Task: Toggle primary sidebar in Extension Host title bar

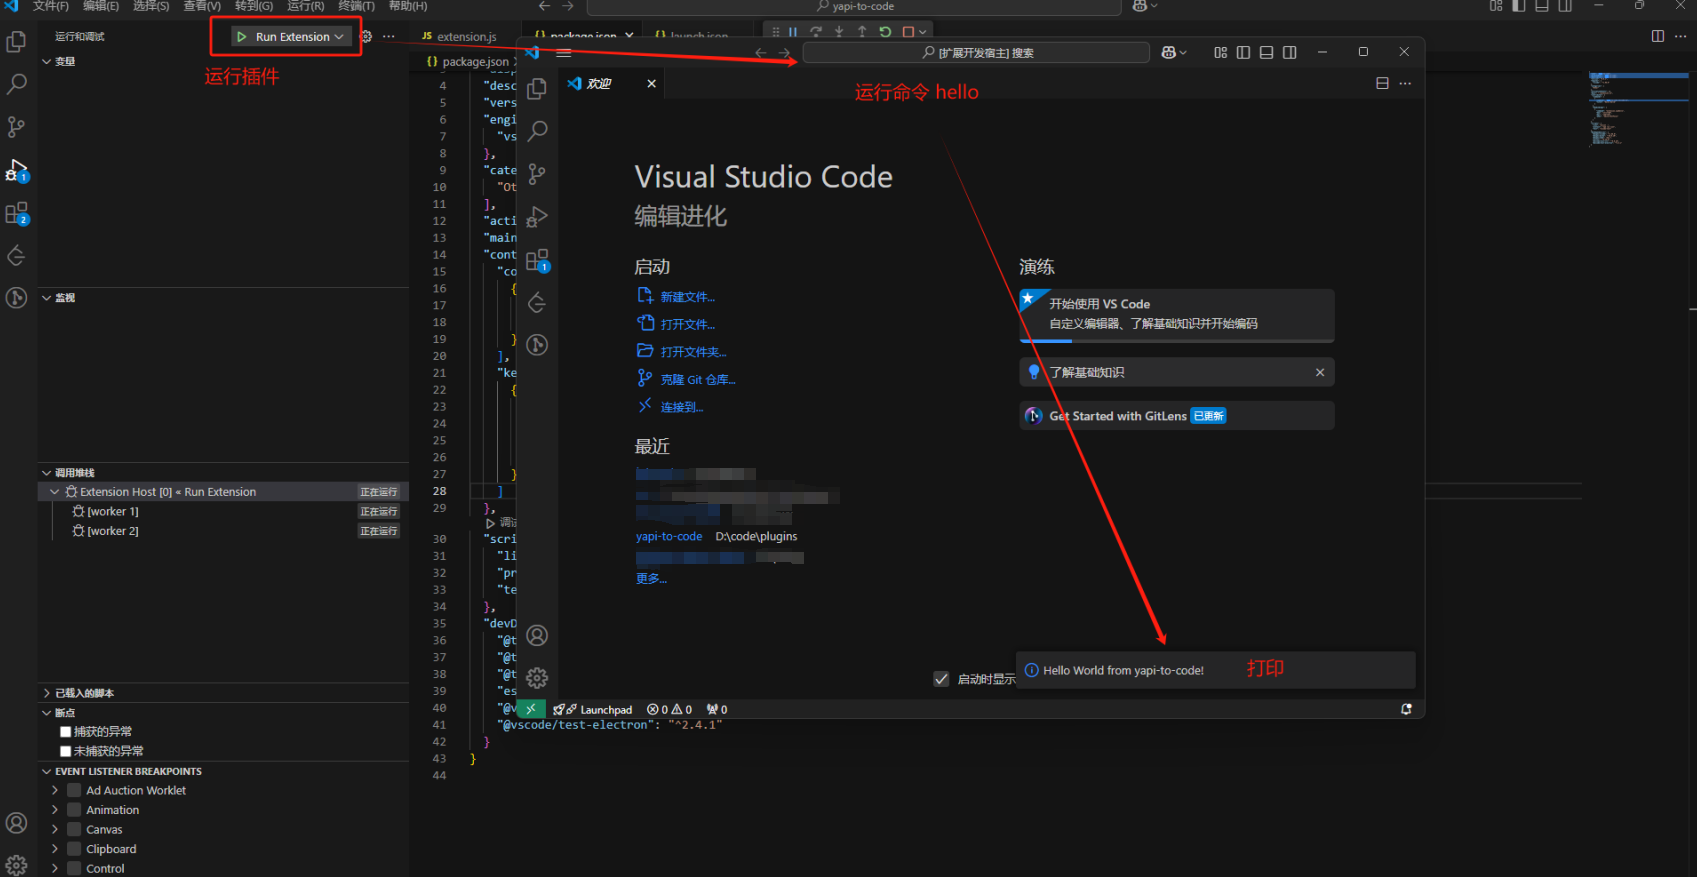Action: point(1243,53)
